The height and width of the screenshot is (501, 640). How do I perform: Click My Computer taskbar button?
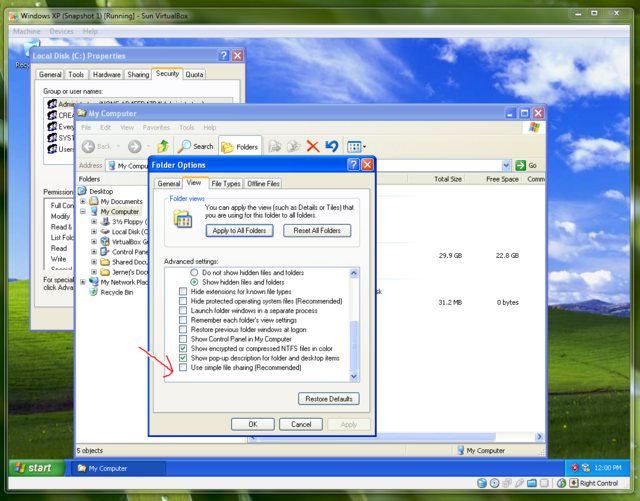pyautogui.click(x=118, y=468)
